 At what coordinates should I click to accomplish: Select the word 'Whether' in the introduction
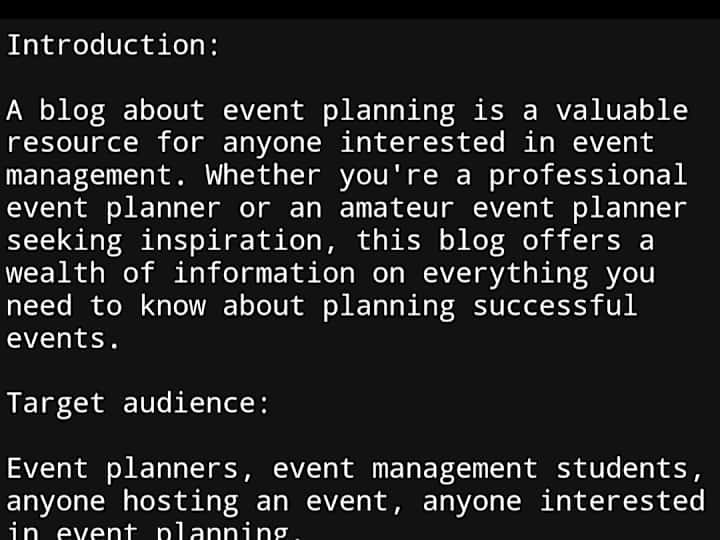(263, 175)
